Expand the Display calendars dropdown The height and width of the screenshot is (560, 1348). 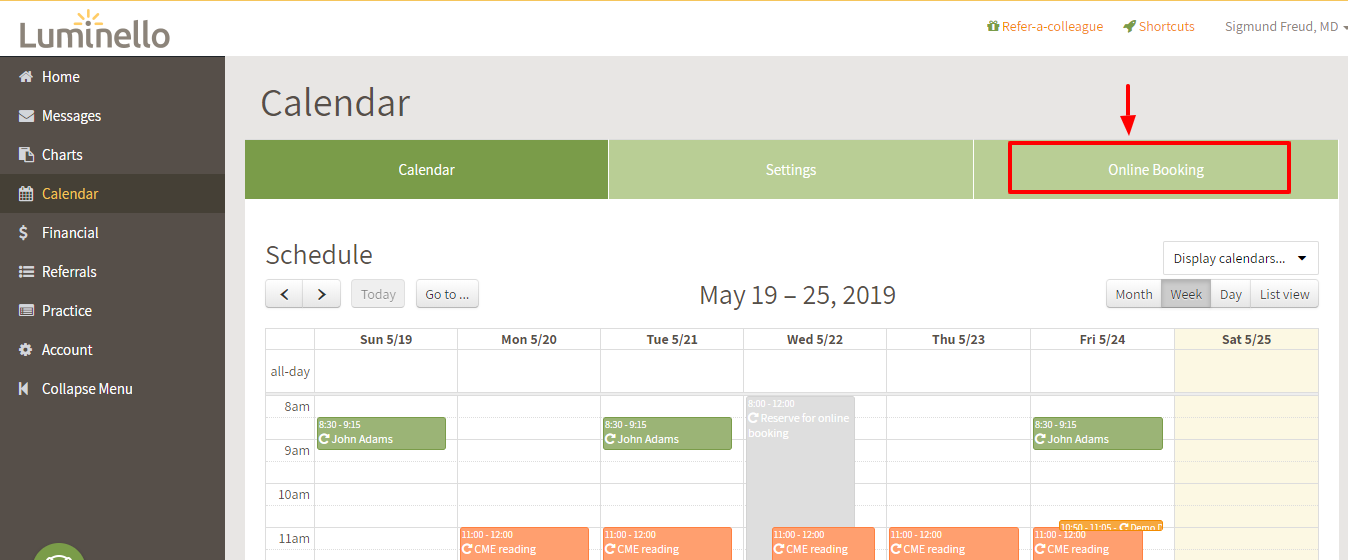[1240, 258]
